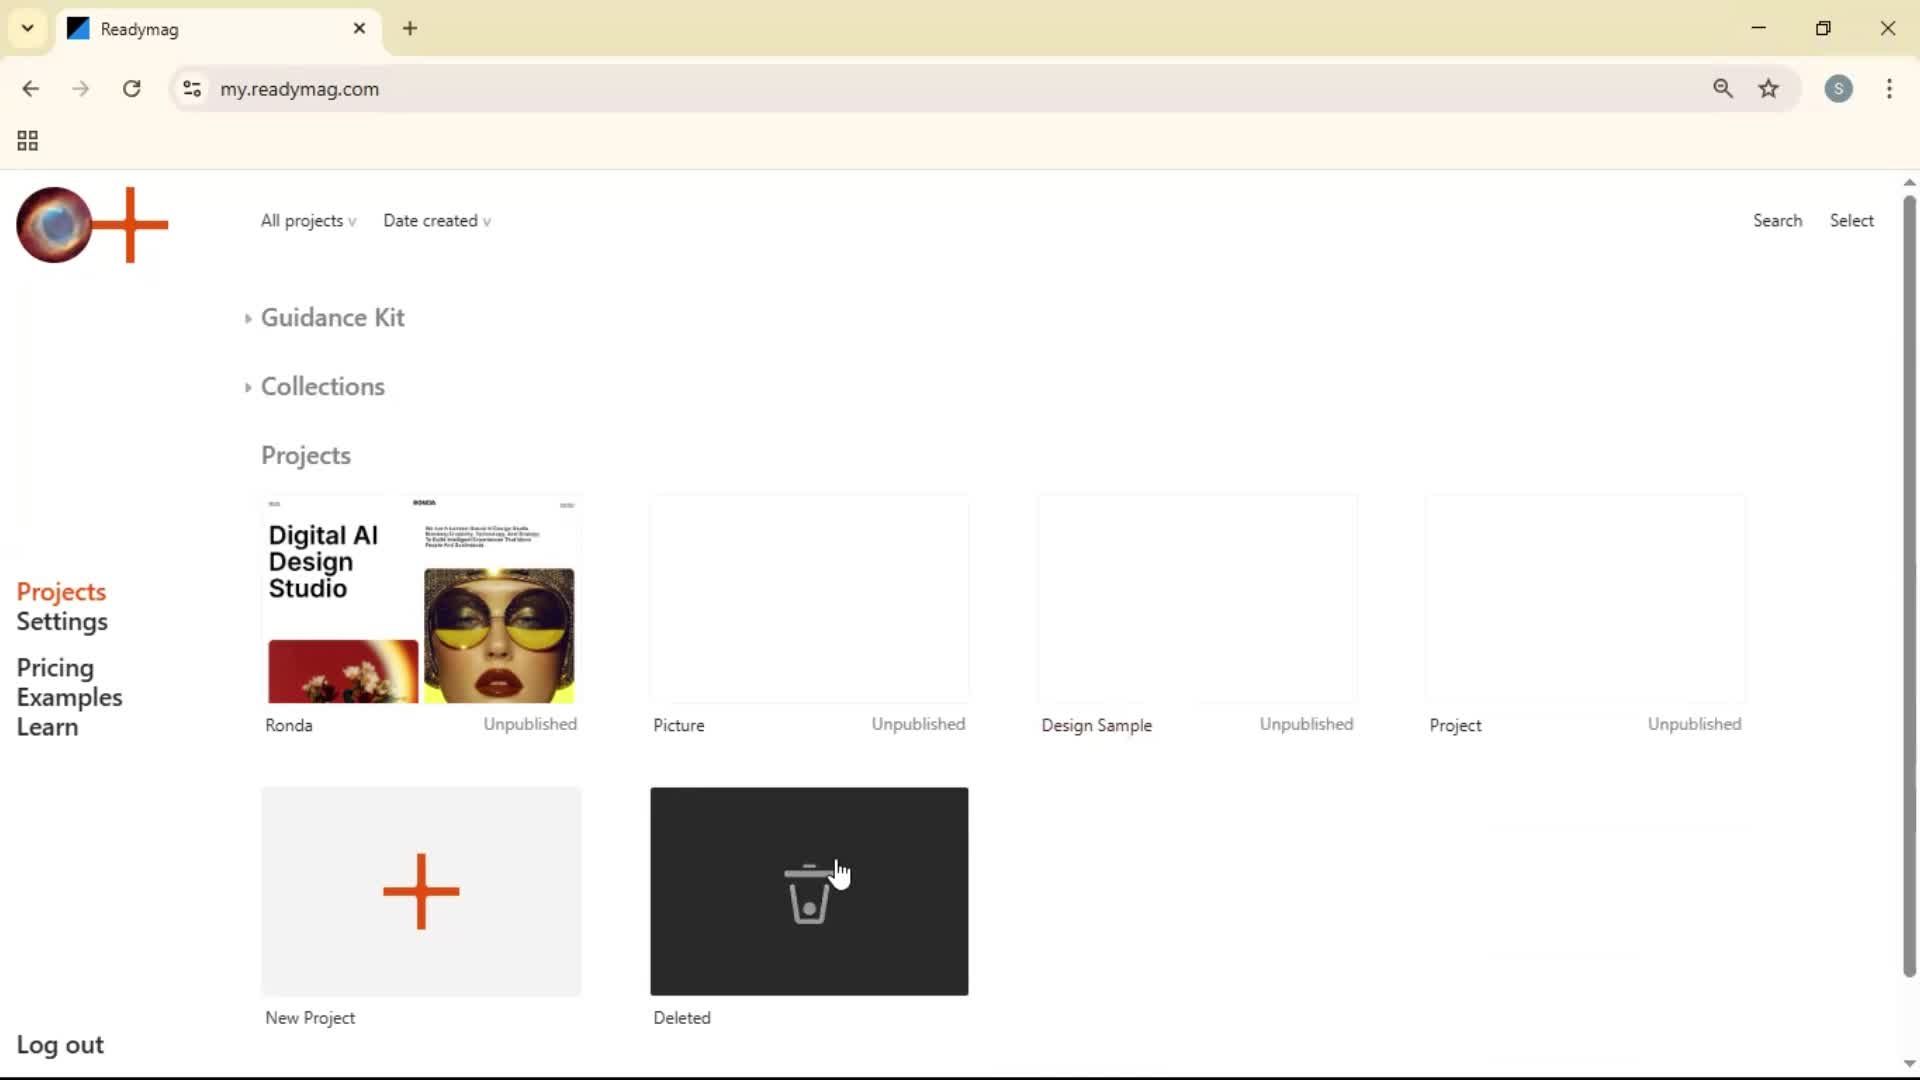Image resolution: width=1920 pixels, height=1080 pixels.
Task: Open the Date created sorting dropdown
Action: 437,221
